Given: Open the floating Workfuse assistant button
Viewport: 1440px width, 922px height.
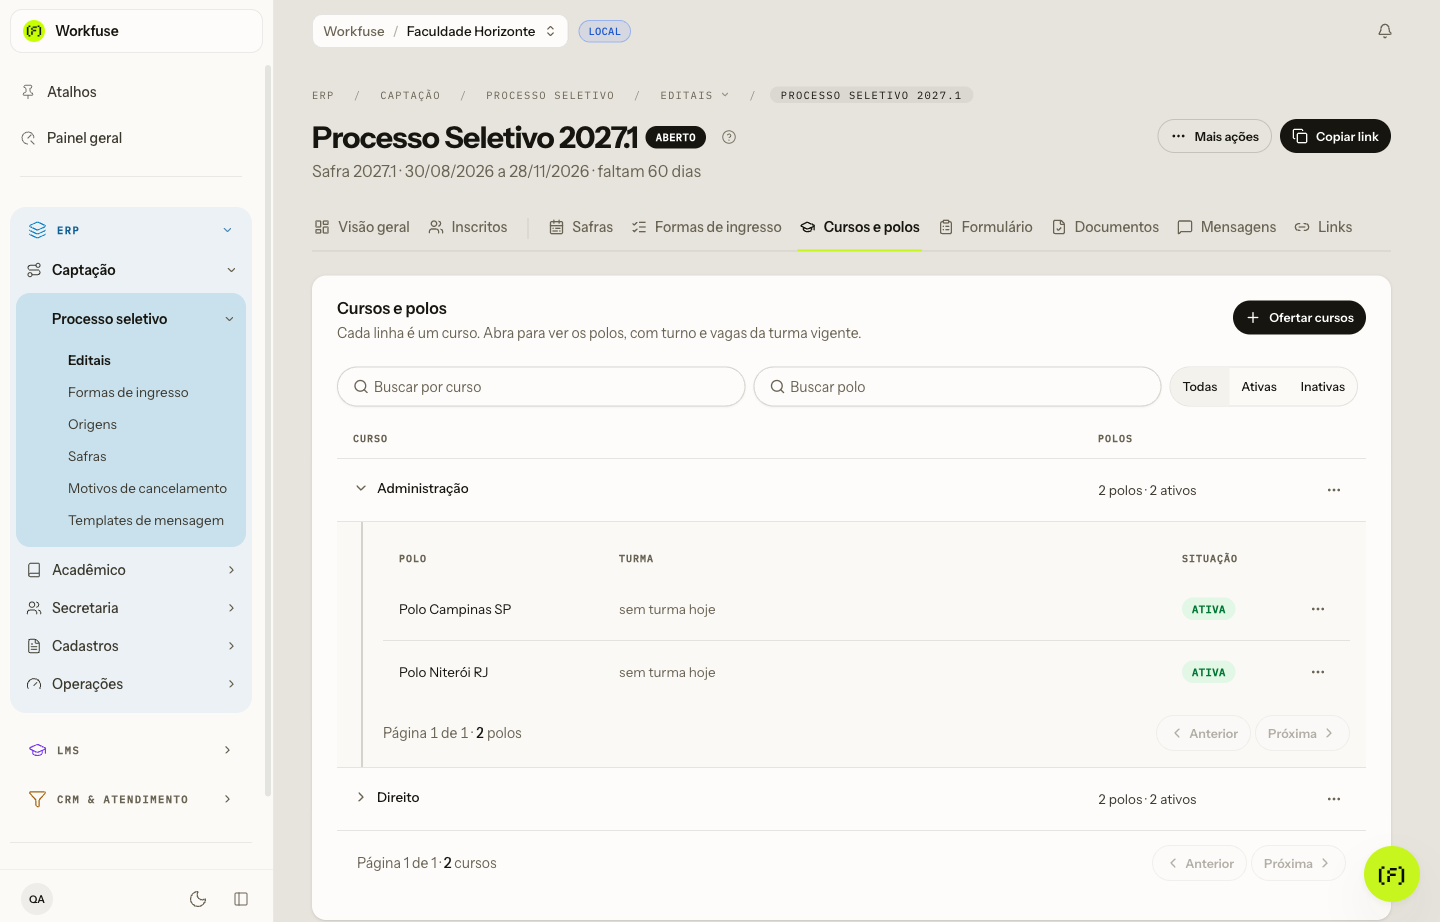Looking at the screenshot, I should [x=1392, y=875].
